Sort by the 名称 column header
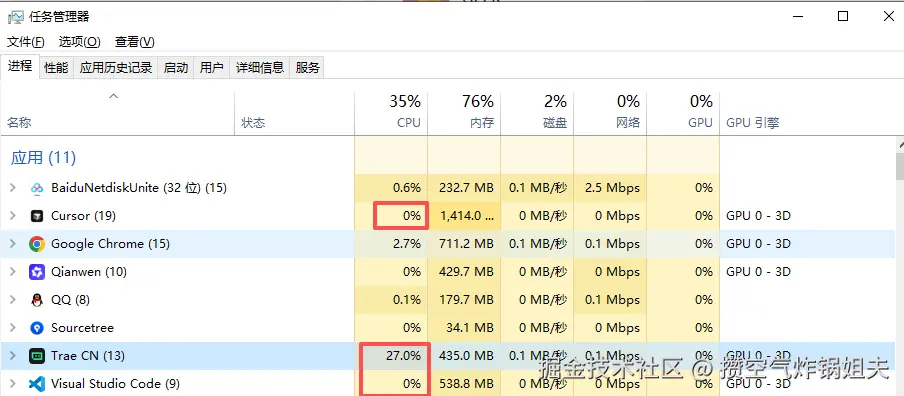Image resolution: width=904 pixels, height=396 pixels. point(118,114)
